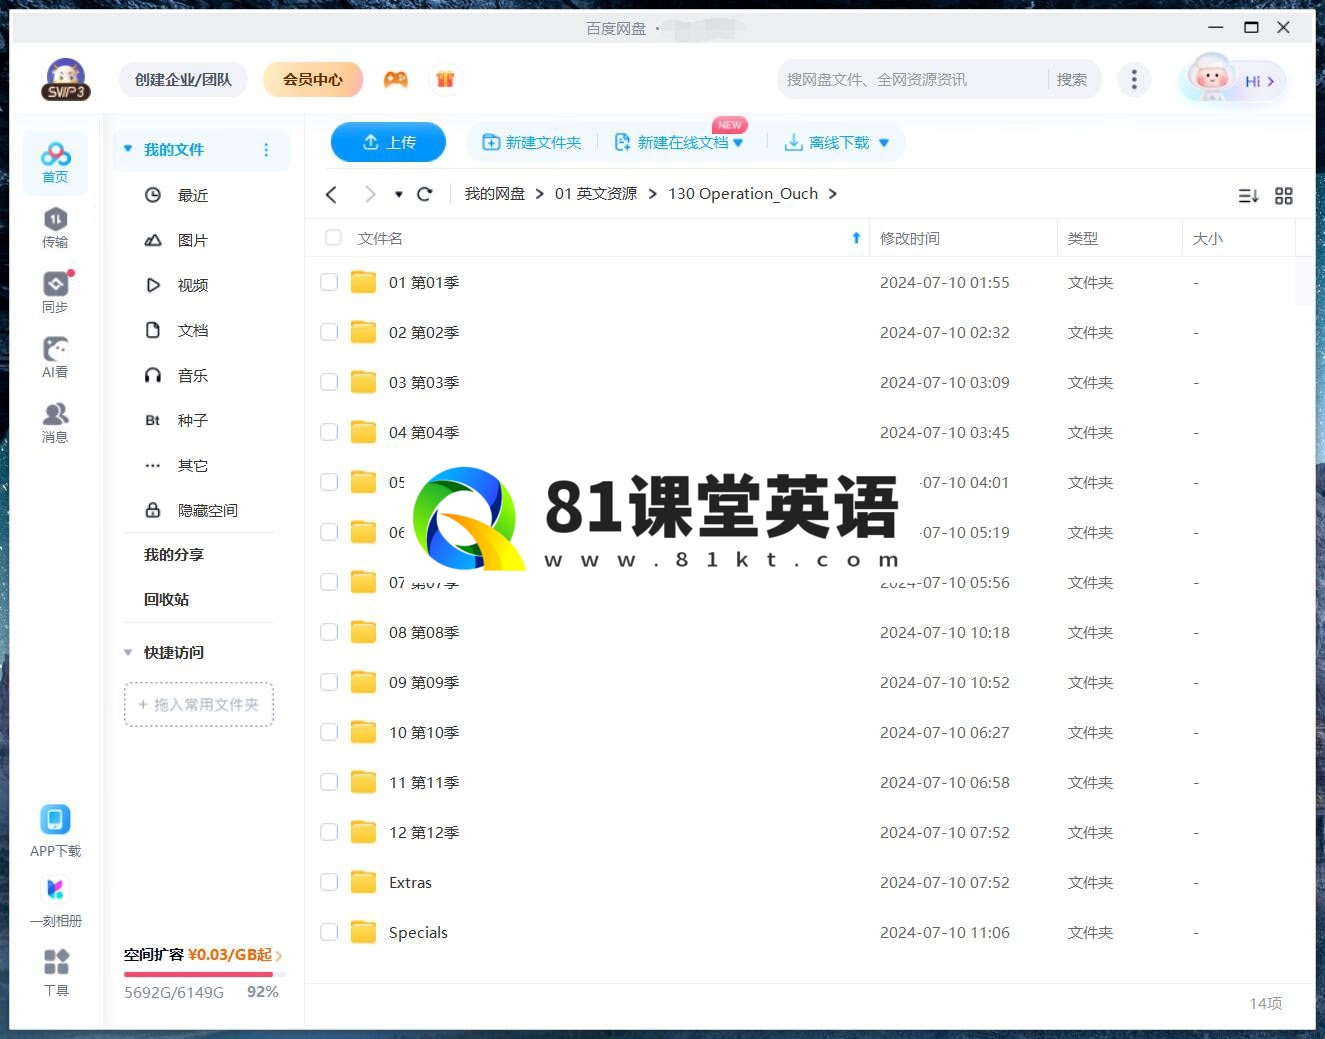Check the box for 09 第09季
The image size is (1325, 1039).
[329, 682]
